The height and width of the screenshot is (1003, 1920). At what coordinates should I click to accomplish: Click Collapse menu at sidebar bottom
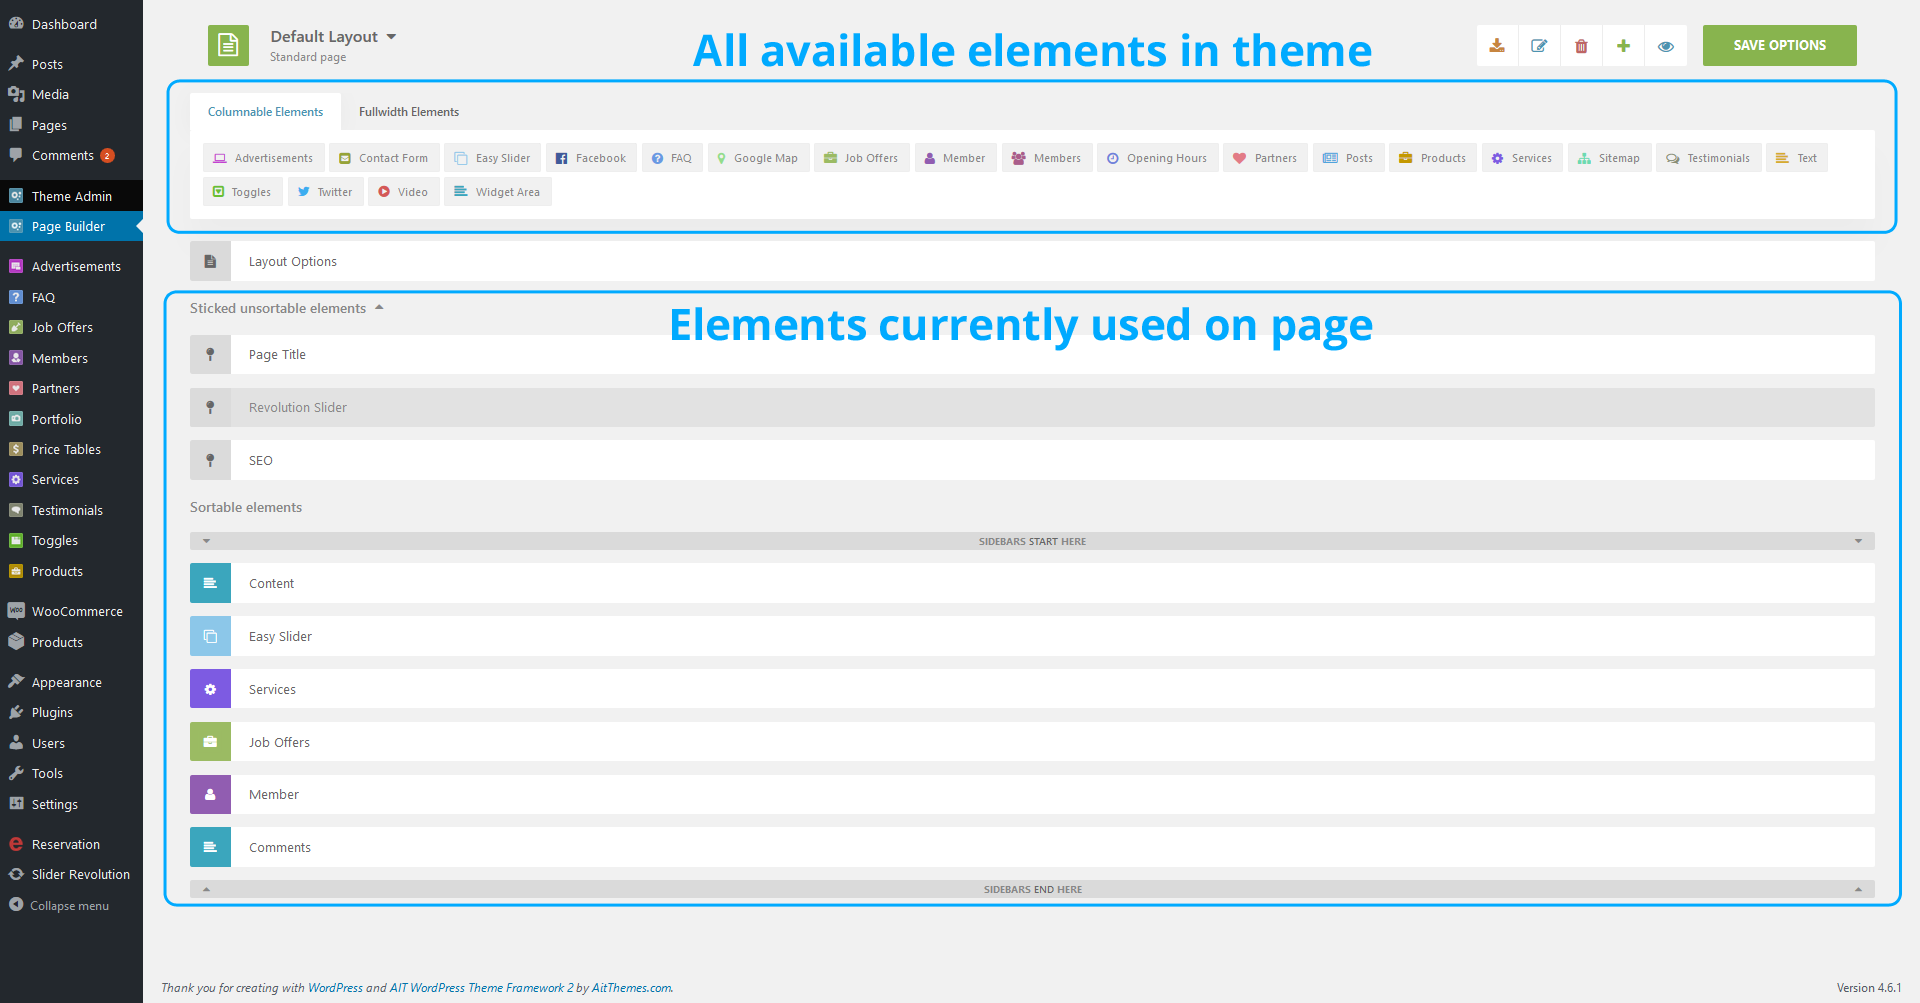(x=71, y=905)
